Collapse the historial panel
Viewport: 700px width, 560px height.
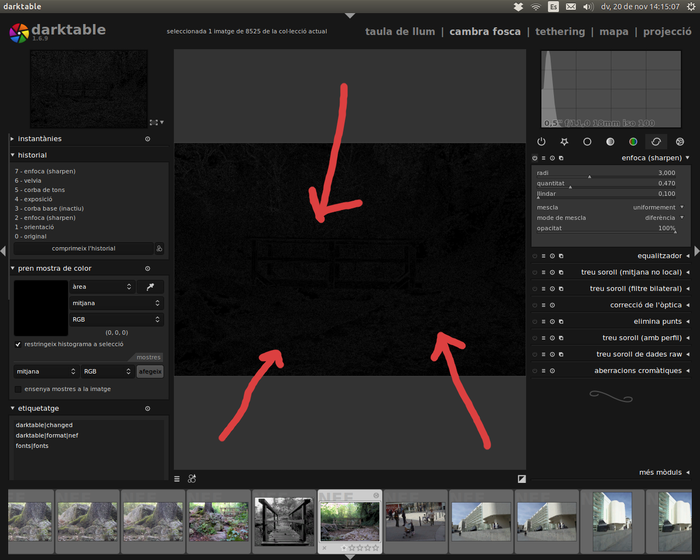click(x=12, y=155)
